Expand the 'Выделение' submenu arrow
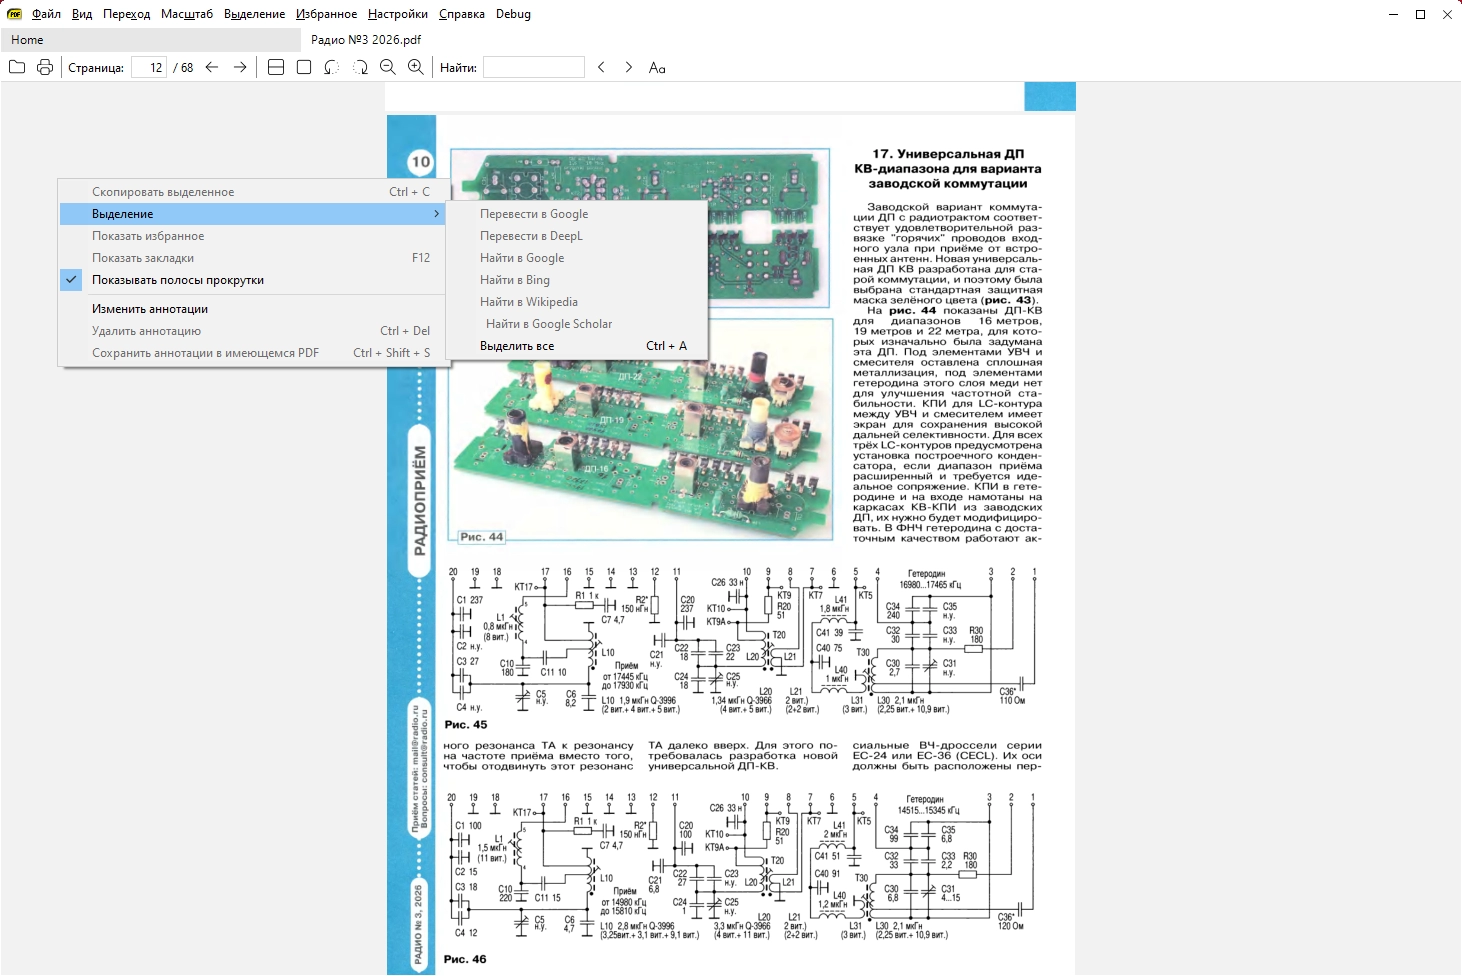 pyautogui.click(x=436, y=214)
